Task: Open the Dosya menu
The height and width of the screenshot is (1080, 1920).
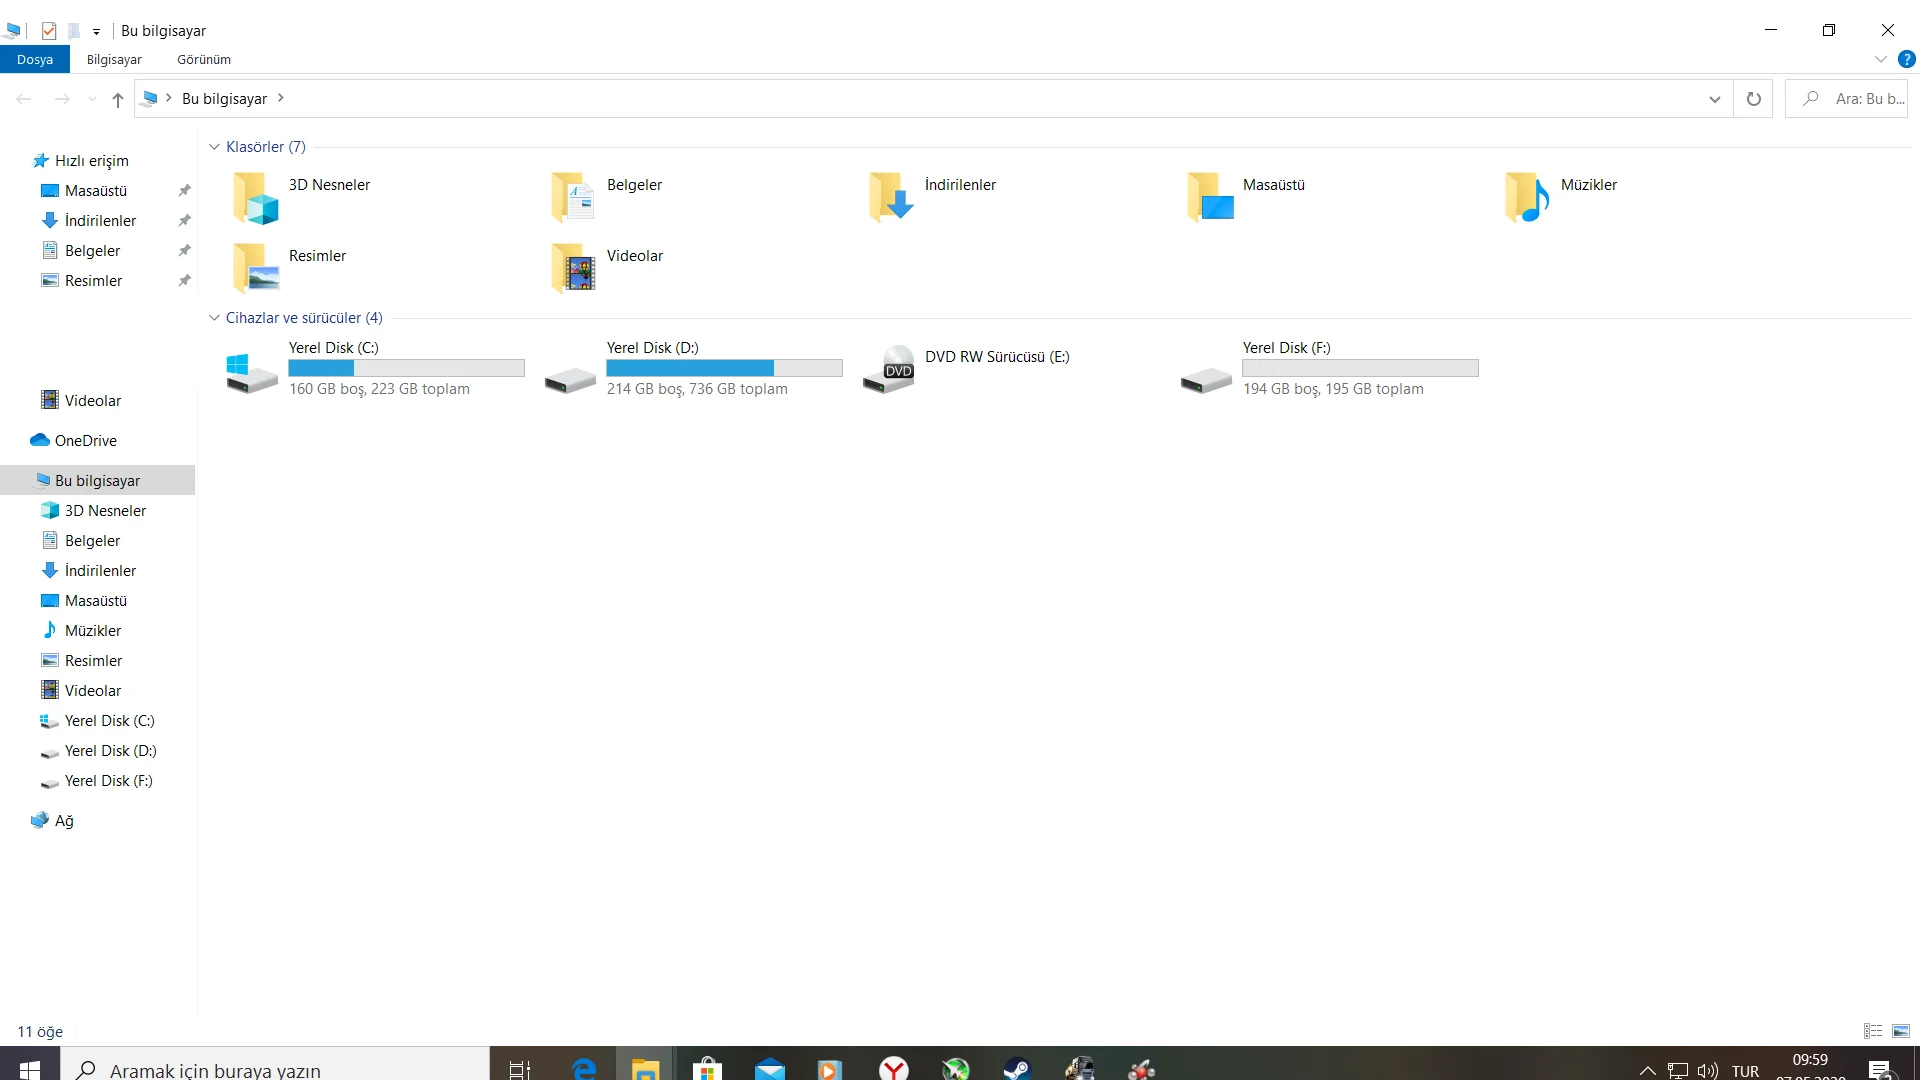Action: 35,60
